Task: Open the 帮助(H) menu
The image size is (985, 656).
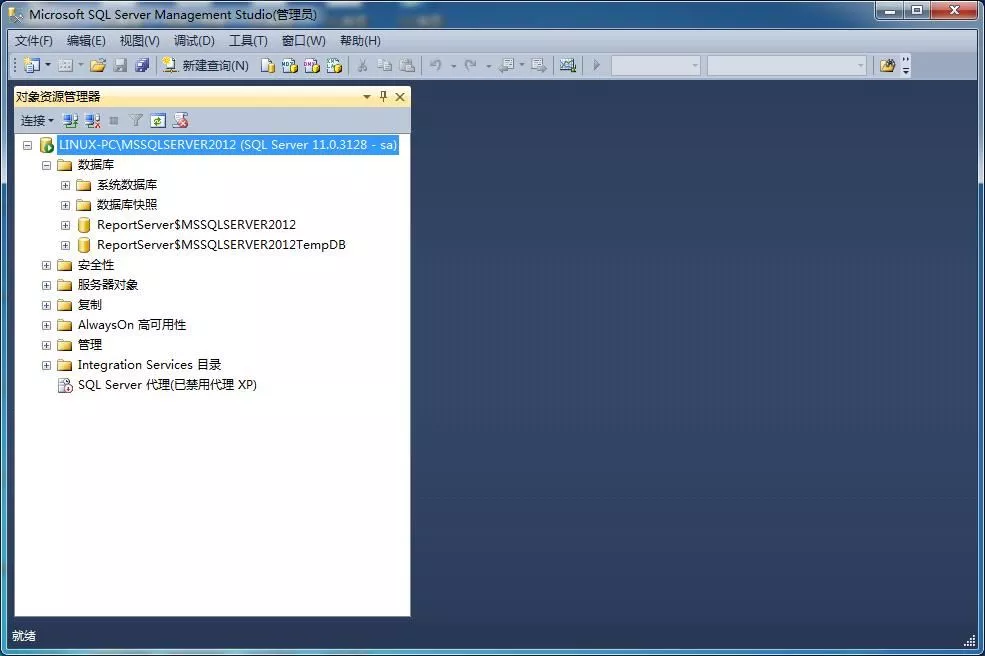Action: click(x=360, y=41)
